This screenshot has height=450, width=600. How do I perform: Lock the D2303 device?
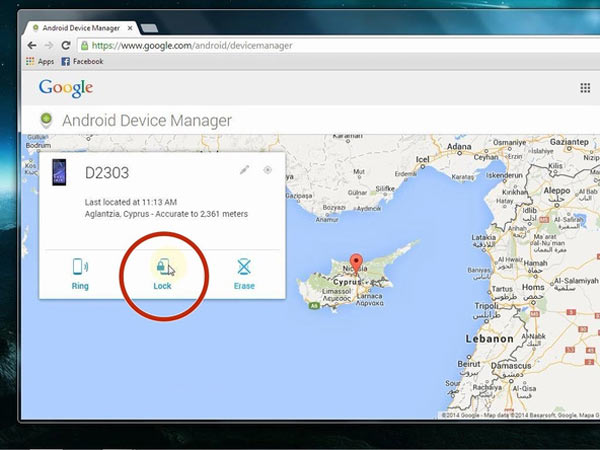(163, 274)
